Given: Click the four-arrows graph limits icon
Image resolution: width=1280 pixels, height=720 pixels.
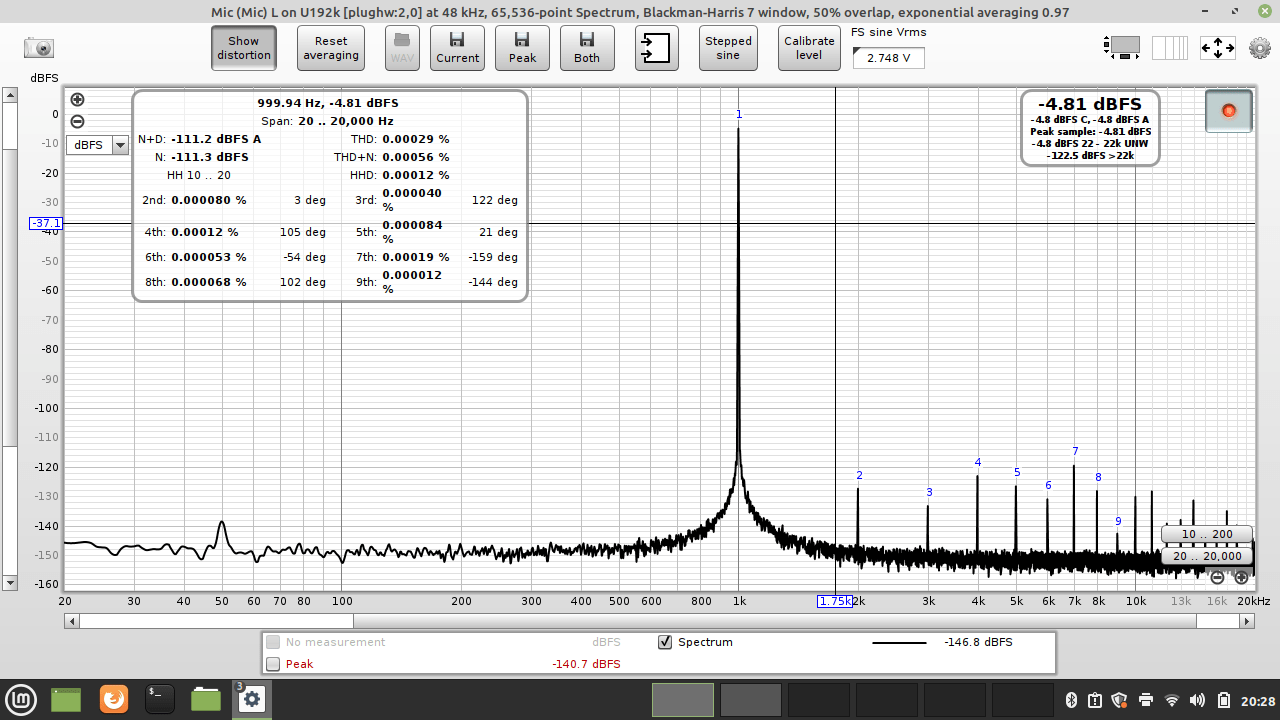Looking at the screenshot, I should [x=1218, y=47].
